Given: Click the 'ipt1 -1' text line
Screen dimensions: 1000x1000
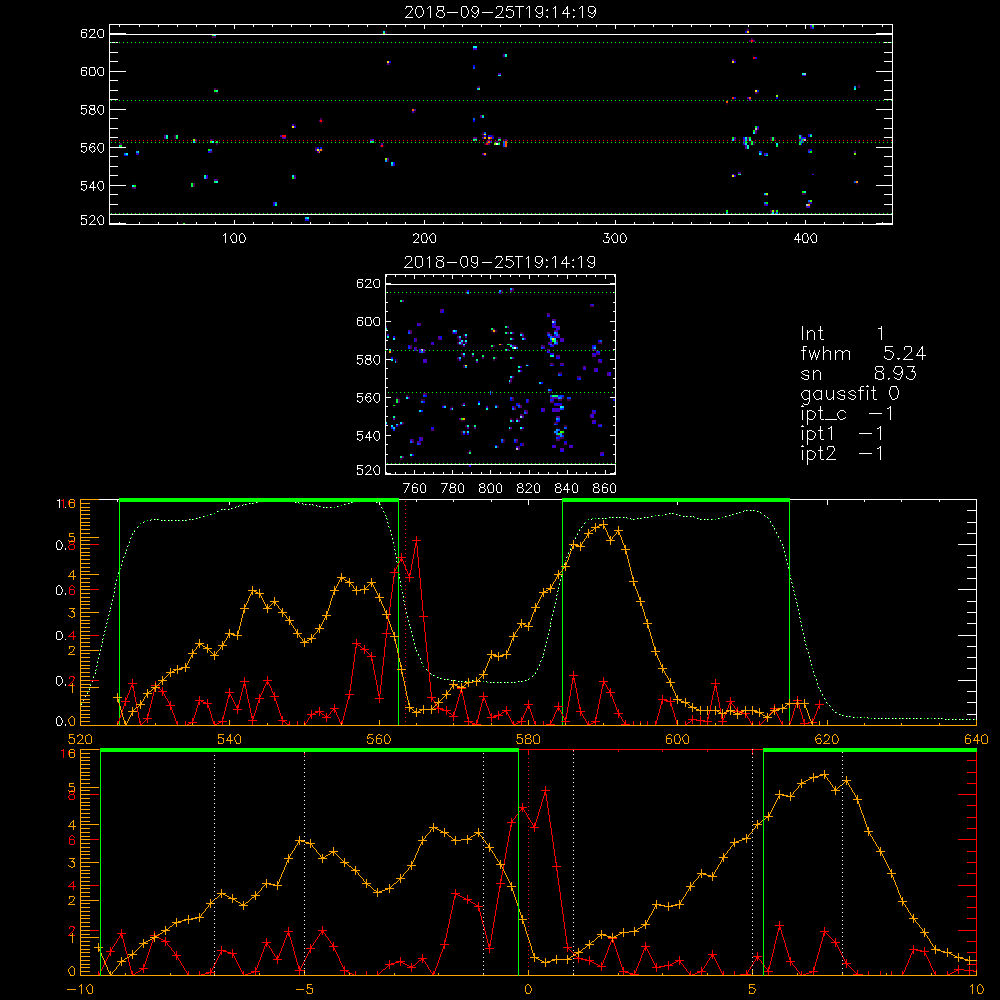Looking at the screenshot, I should click(841, 434).
